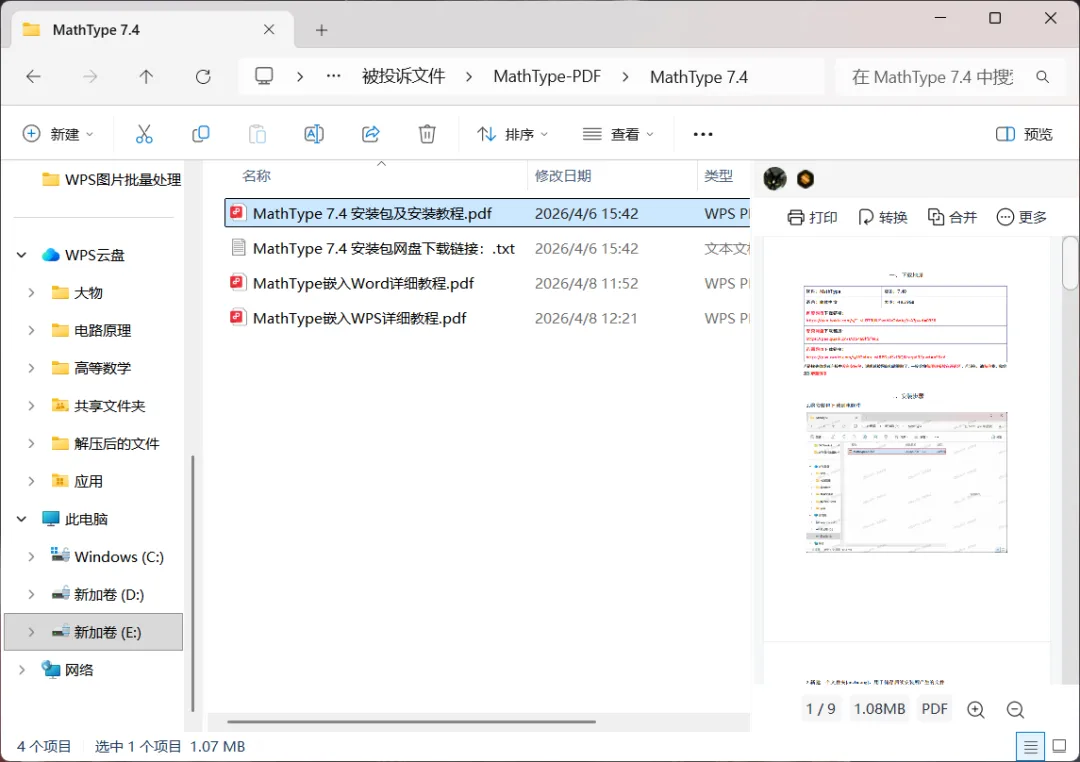
Task: Expand the 大物 folder
Action: point(31,293)
